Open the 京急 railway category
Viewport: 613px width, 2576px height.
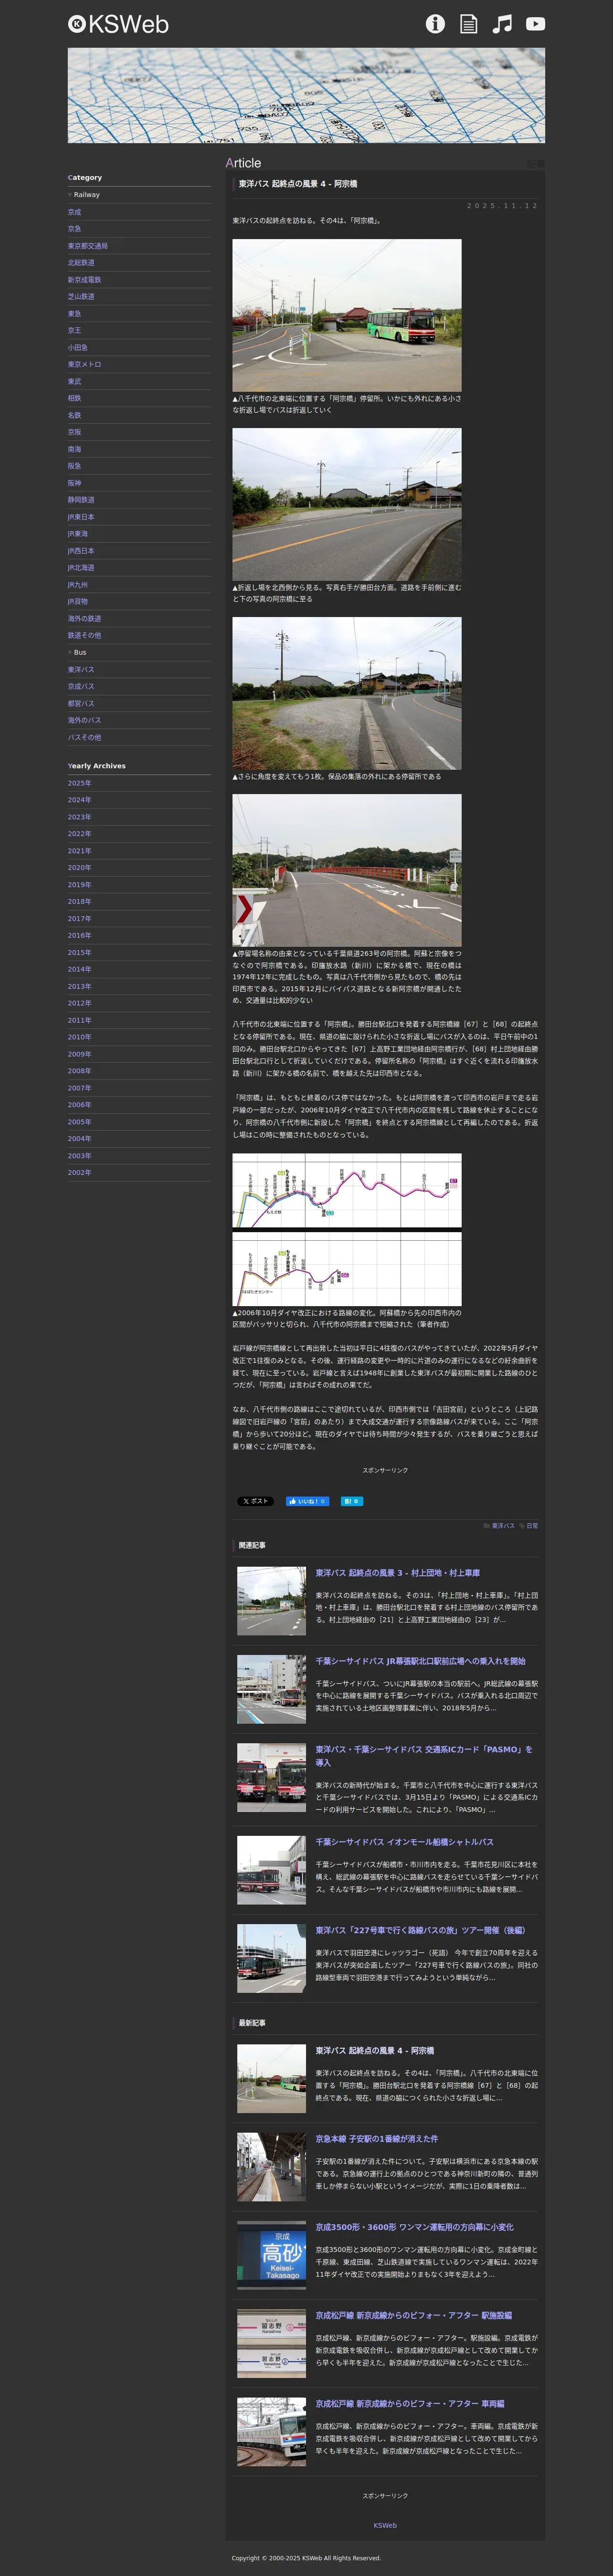(75, 229)
